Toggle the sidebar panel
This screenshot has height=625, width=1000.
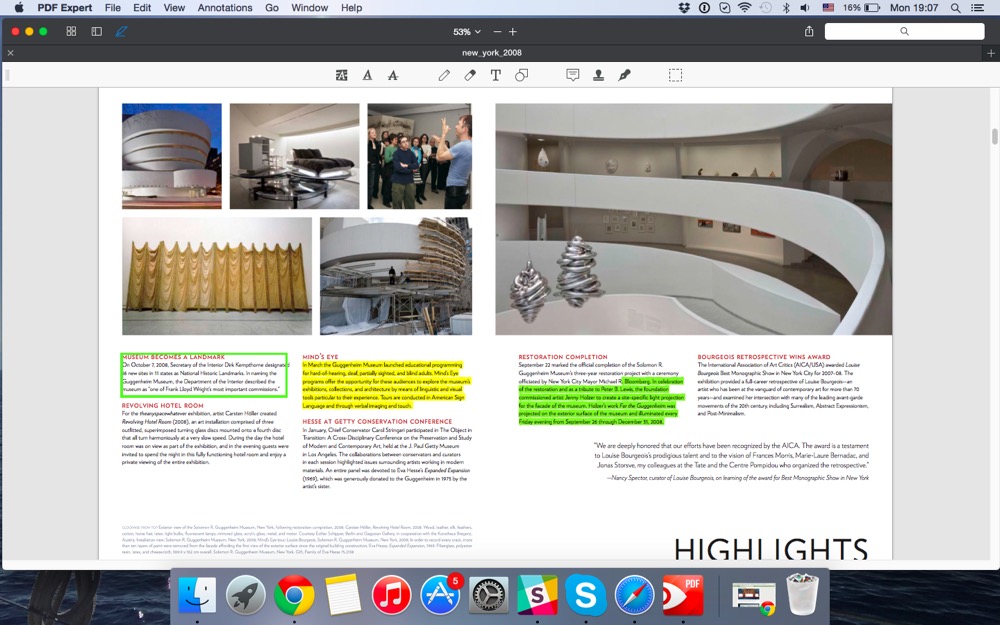click(x=97, y=31)
